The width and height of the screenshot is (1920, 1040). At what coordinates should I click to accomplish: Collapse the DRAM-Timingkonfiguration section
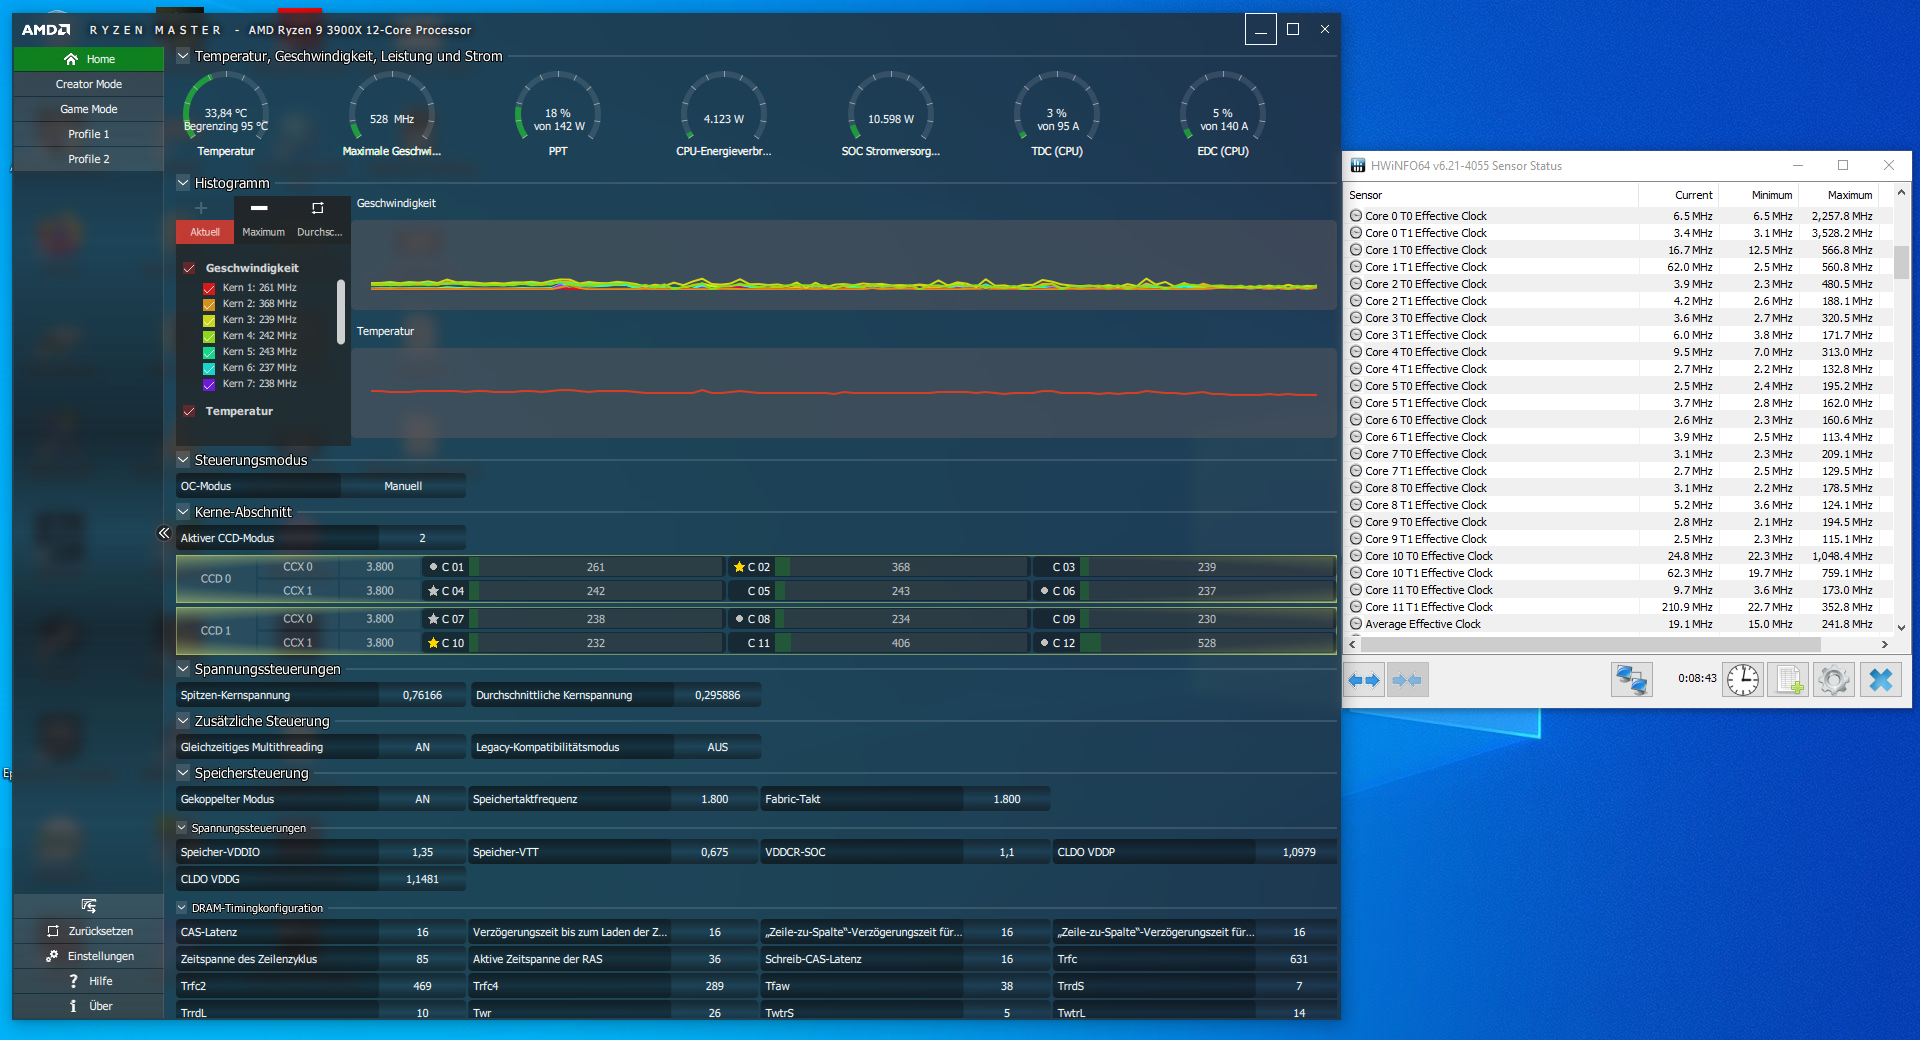point(182,908)
